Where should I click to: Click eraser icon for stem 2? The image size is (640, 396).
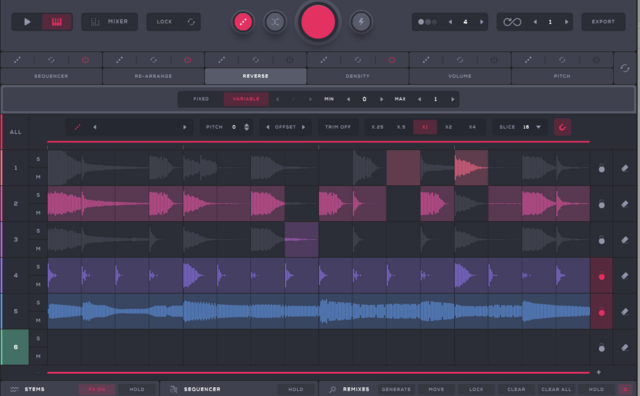click(x=625, y=204)
